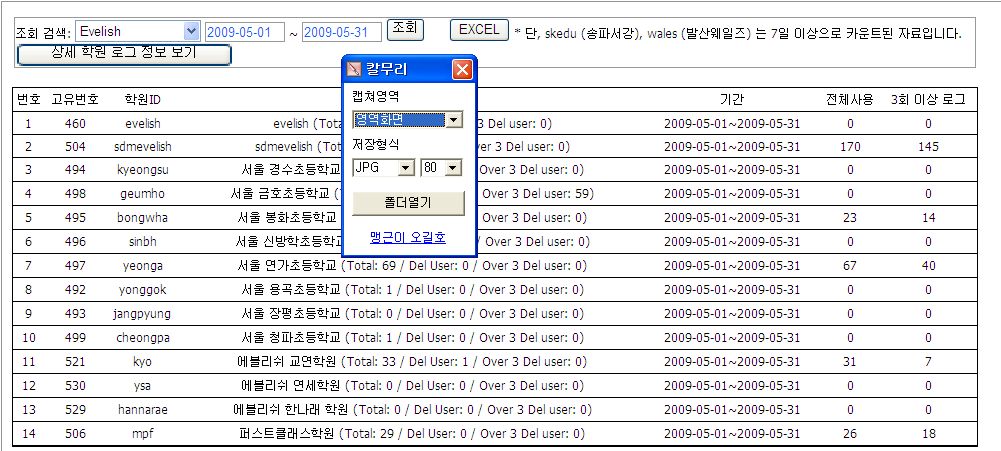The image size is (1001, 451).
Task: Click the 전체사용 column header
Action: coord(849,100)
